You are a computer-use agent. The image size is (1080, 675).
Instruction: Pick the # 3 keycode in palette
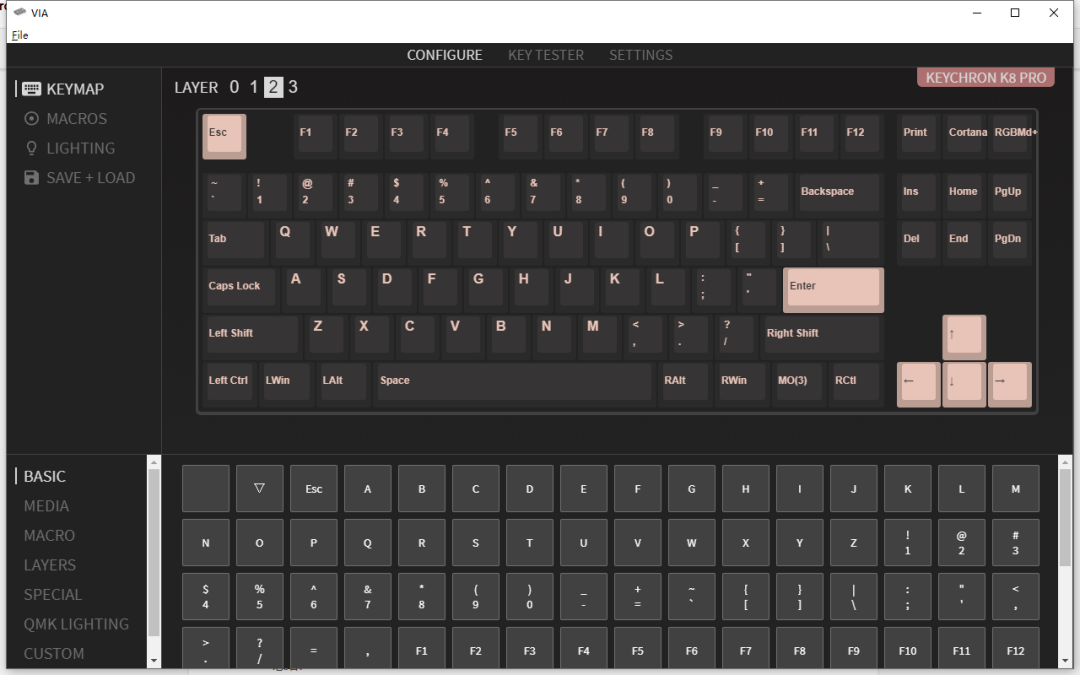click(1015, 543)
